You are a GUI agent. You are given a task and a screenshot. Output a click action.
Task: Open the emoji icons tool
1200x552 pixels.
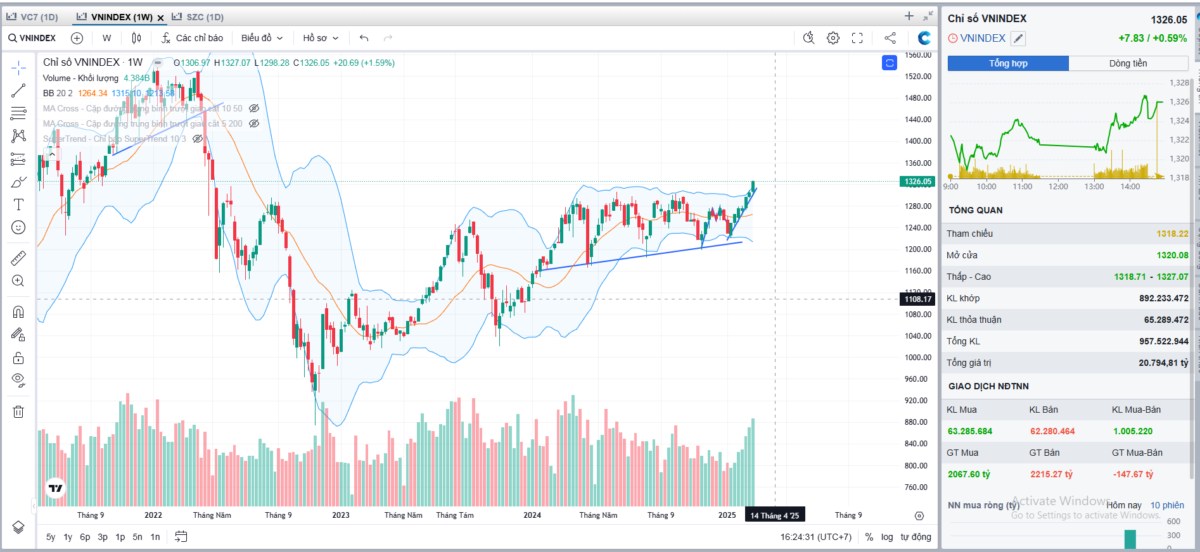(x=18, y=227)
